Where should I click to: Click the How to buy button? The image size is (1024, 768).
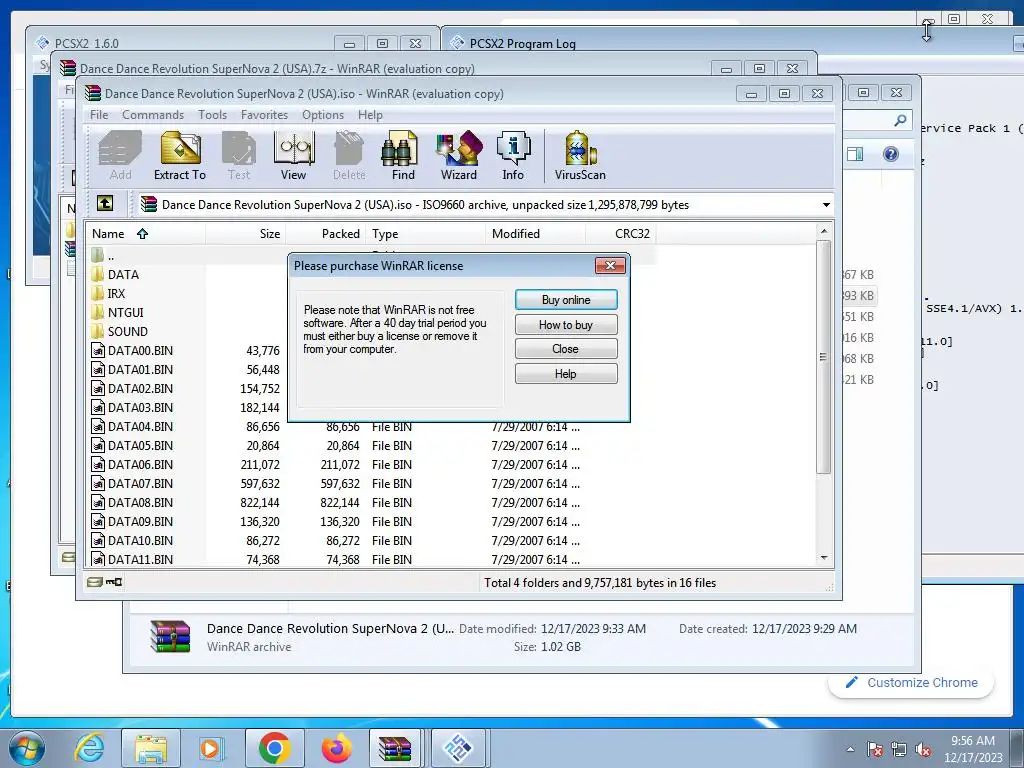pos(566,325)
